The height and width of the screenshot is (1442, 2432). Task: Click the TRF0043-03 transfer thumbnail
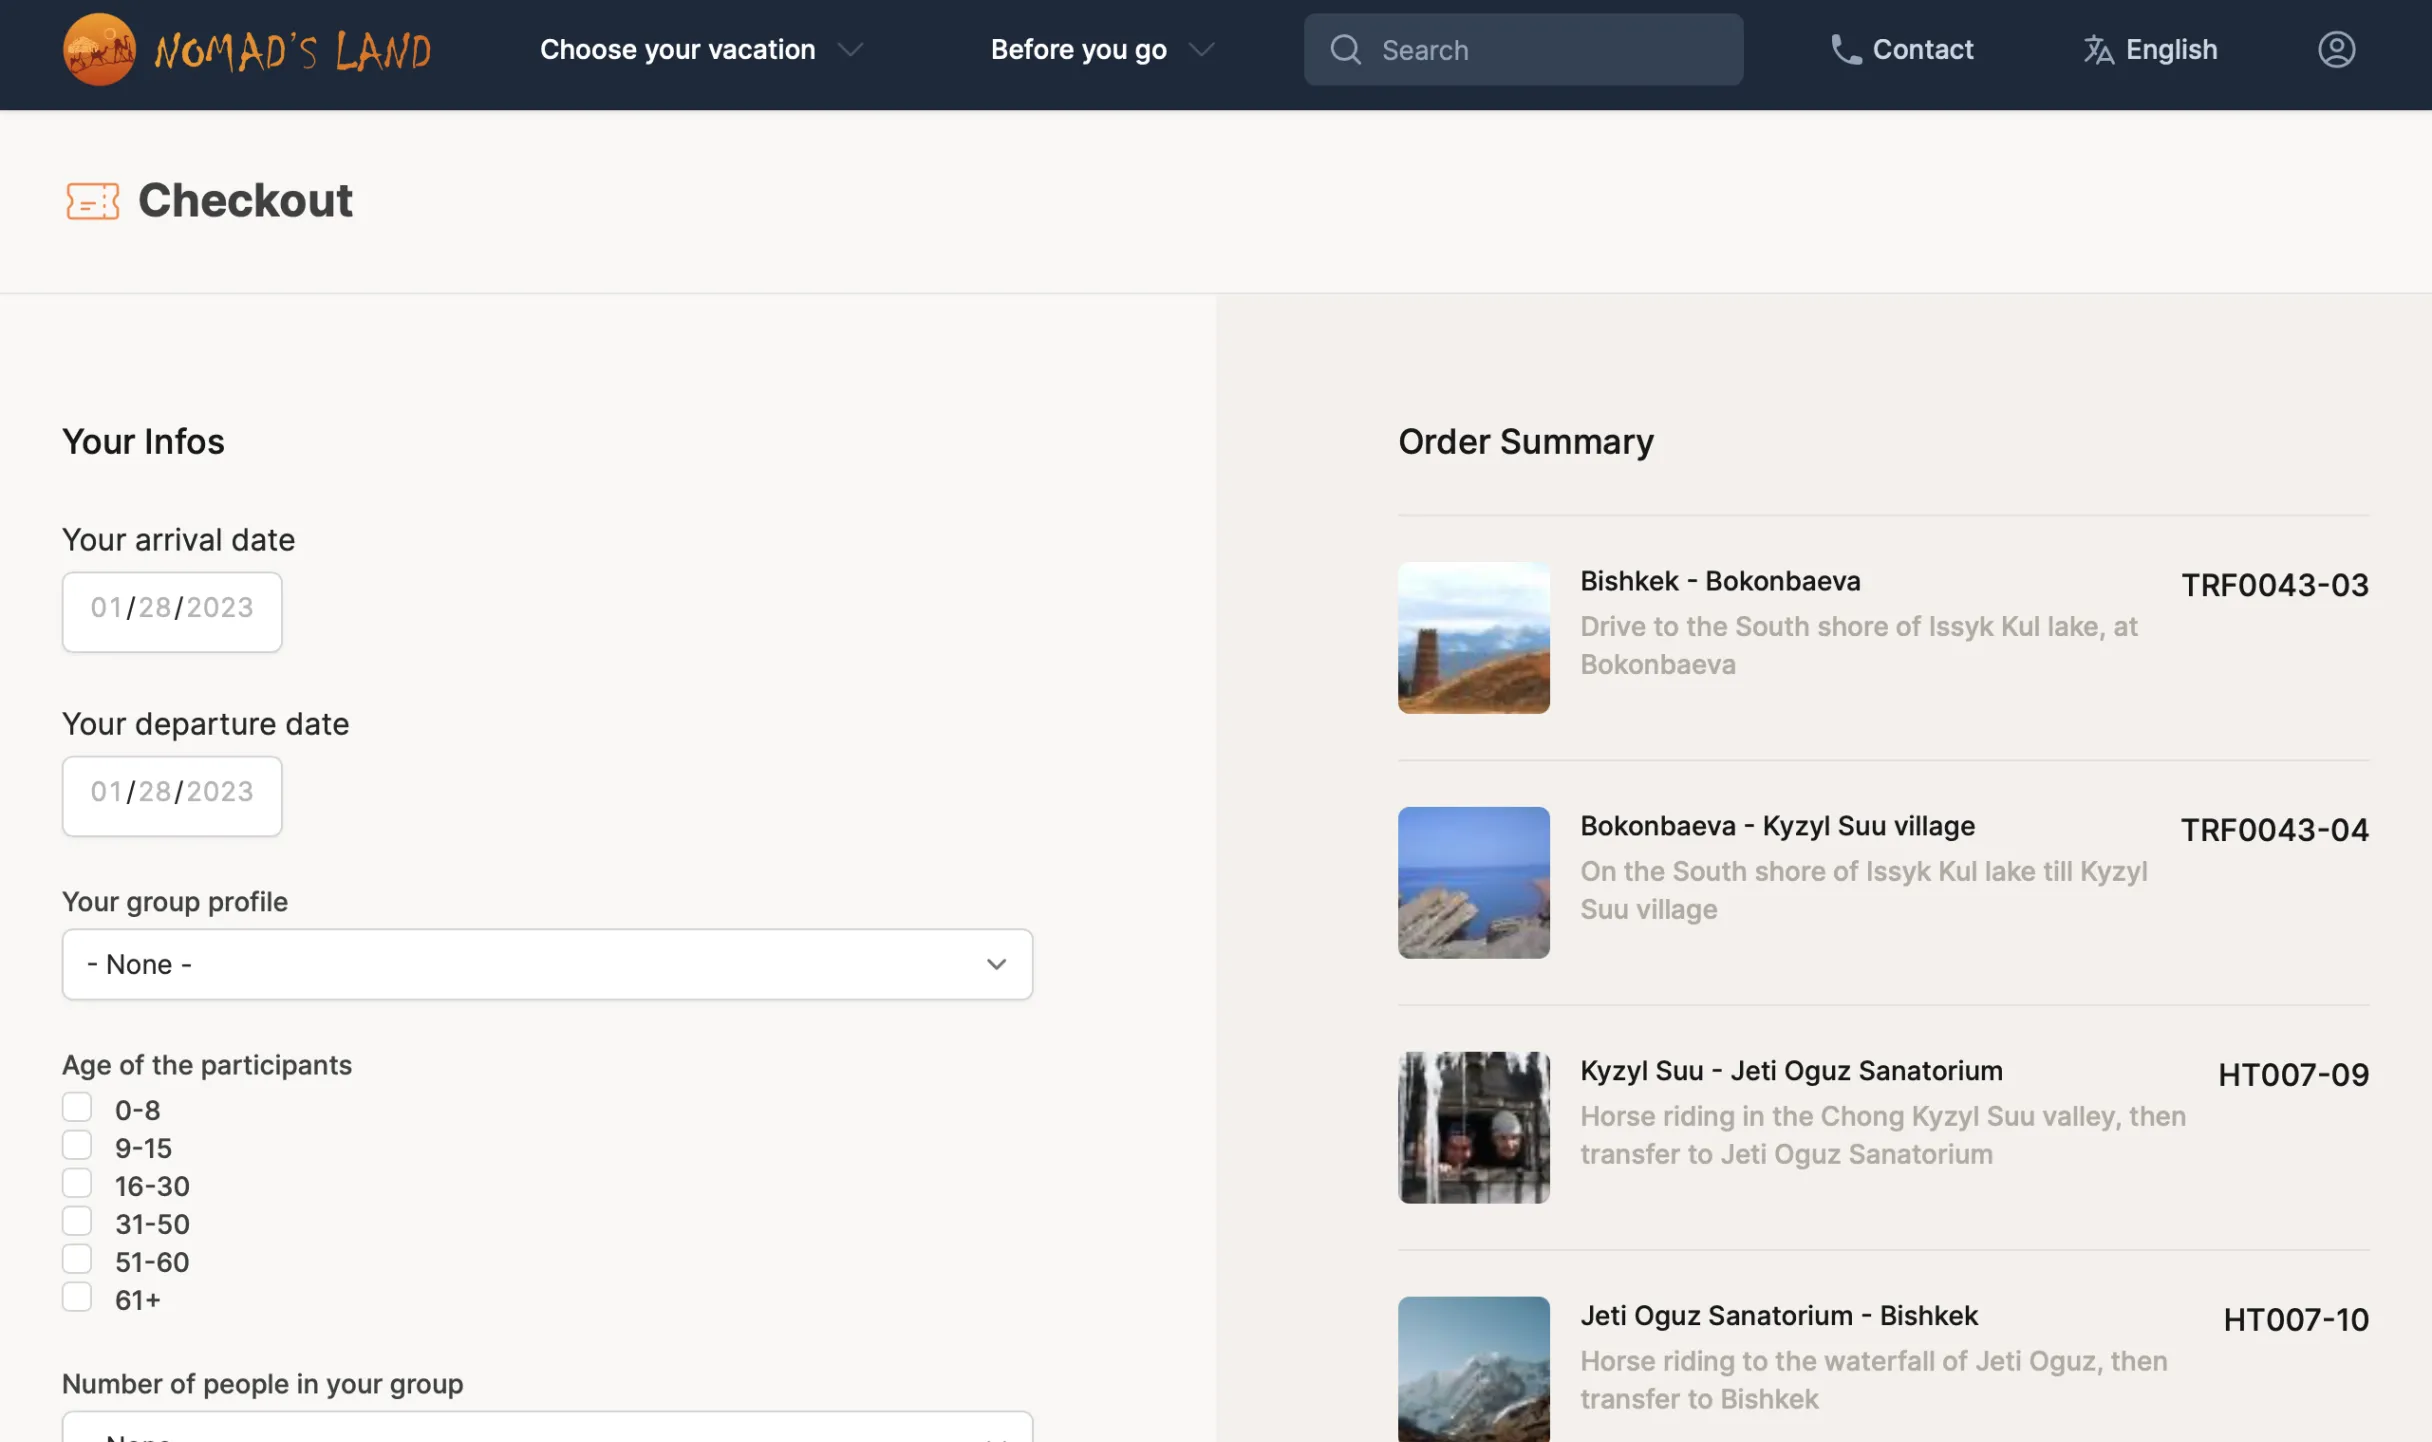coord(1473,637)
